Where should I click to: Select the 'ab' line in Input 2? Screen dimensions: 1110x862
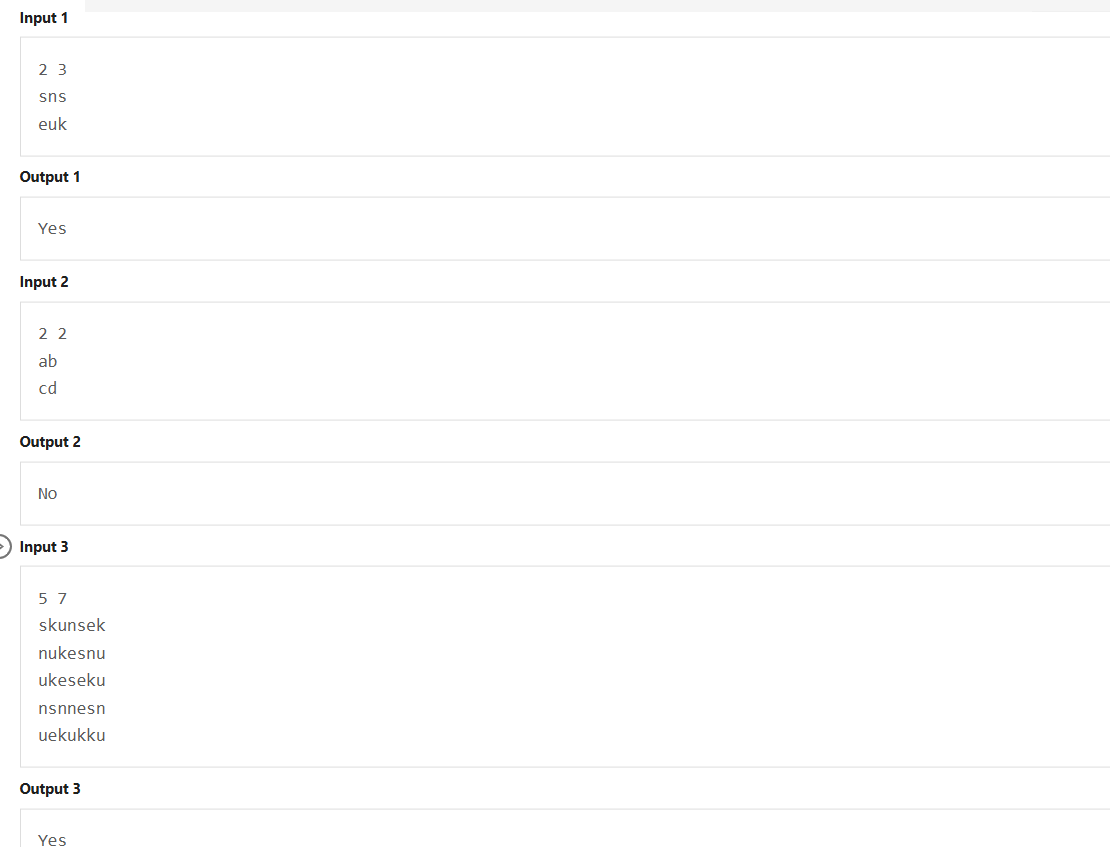click(x=47, y=362)
